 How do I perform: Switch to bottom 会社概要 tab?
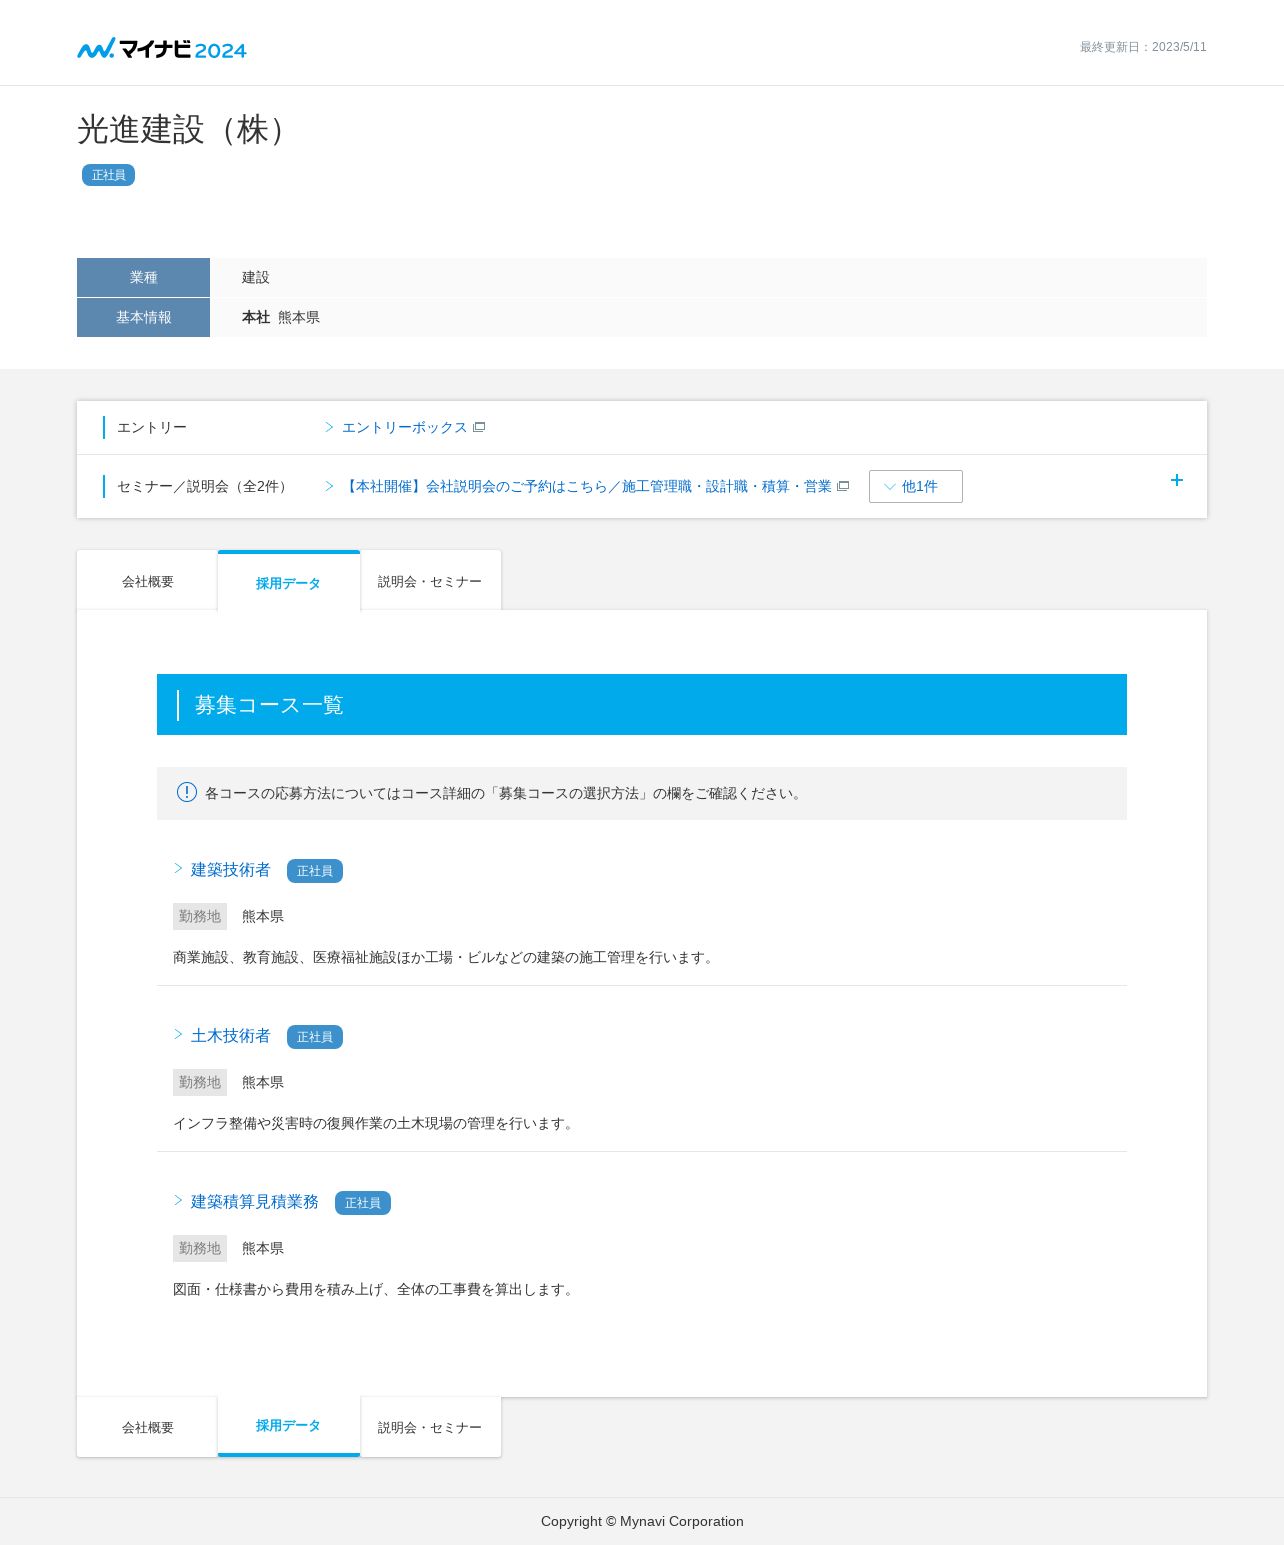tap(148, 1427)
